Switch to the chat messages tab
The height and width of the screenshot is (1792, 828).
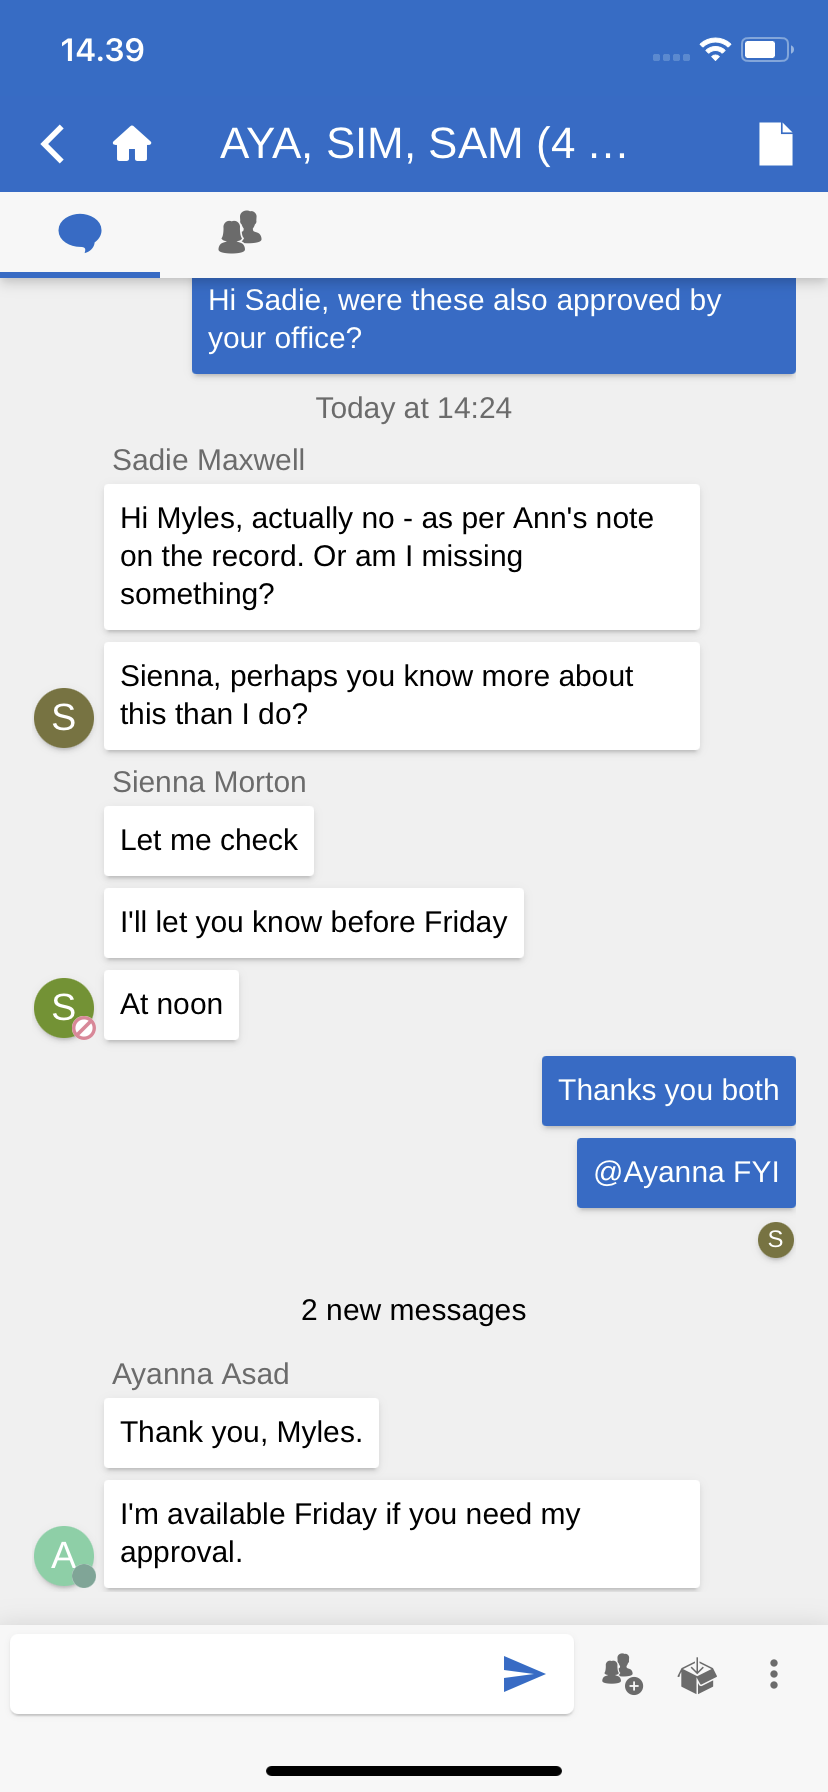tap(80, 233)
